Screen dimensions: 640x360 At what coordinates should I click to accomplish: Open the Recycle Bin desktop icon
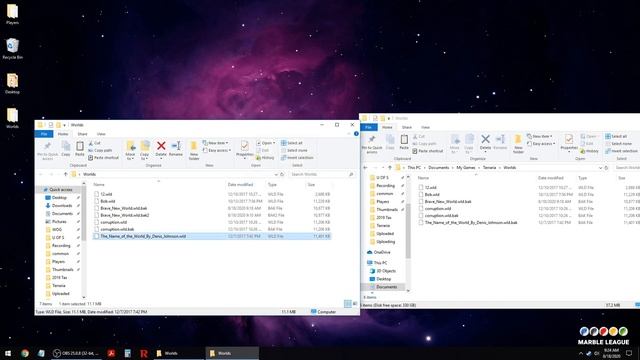click(12, 49)
